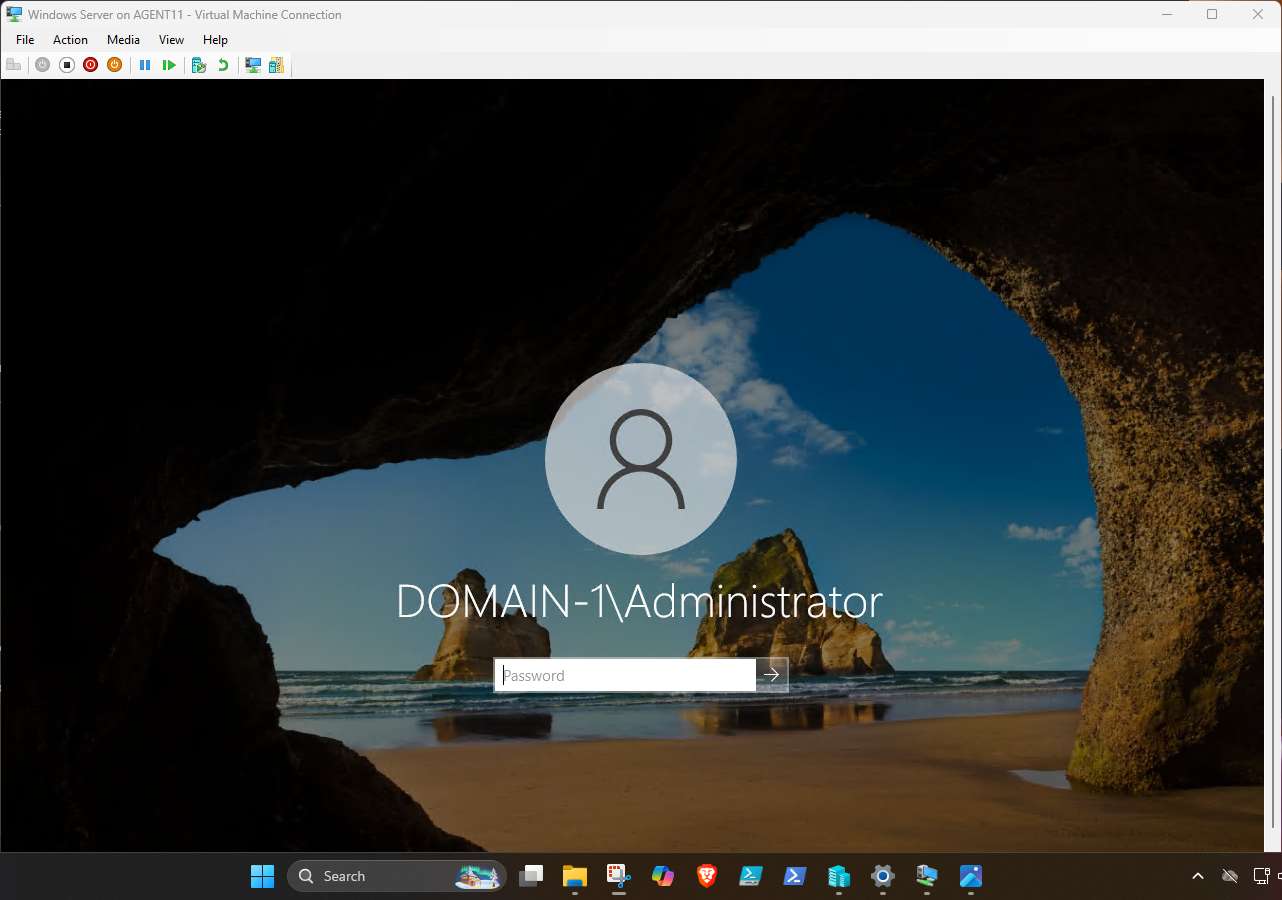
Task: Shut down the guest OS
Action: pos(90,64)
